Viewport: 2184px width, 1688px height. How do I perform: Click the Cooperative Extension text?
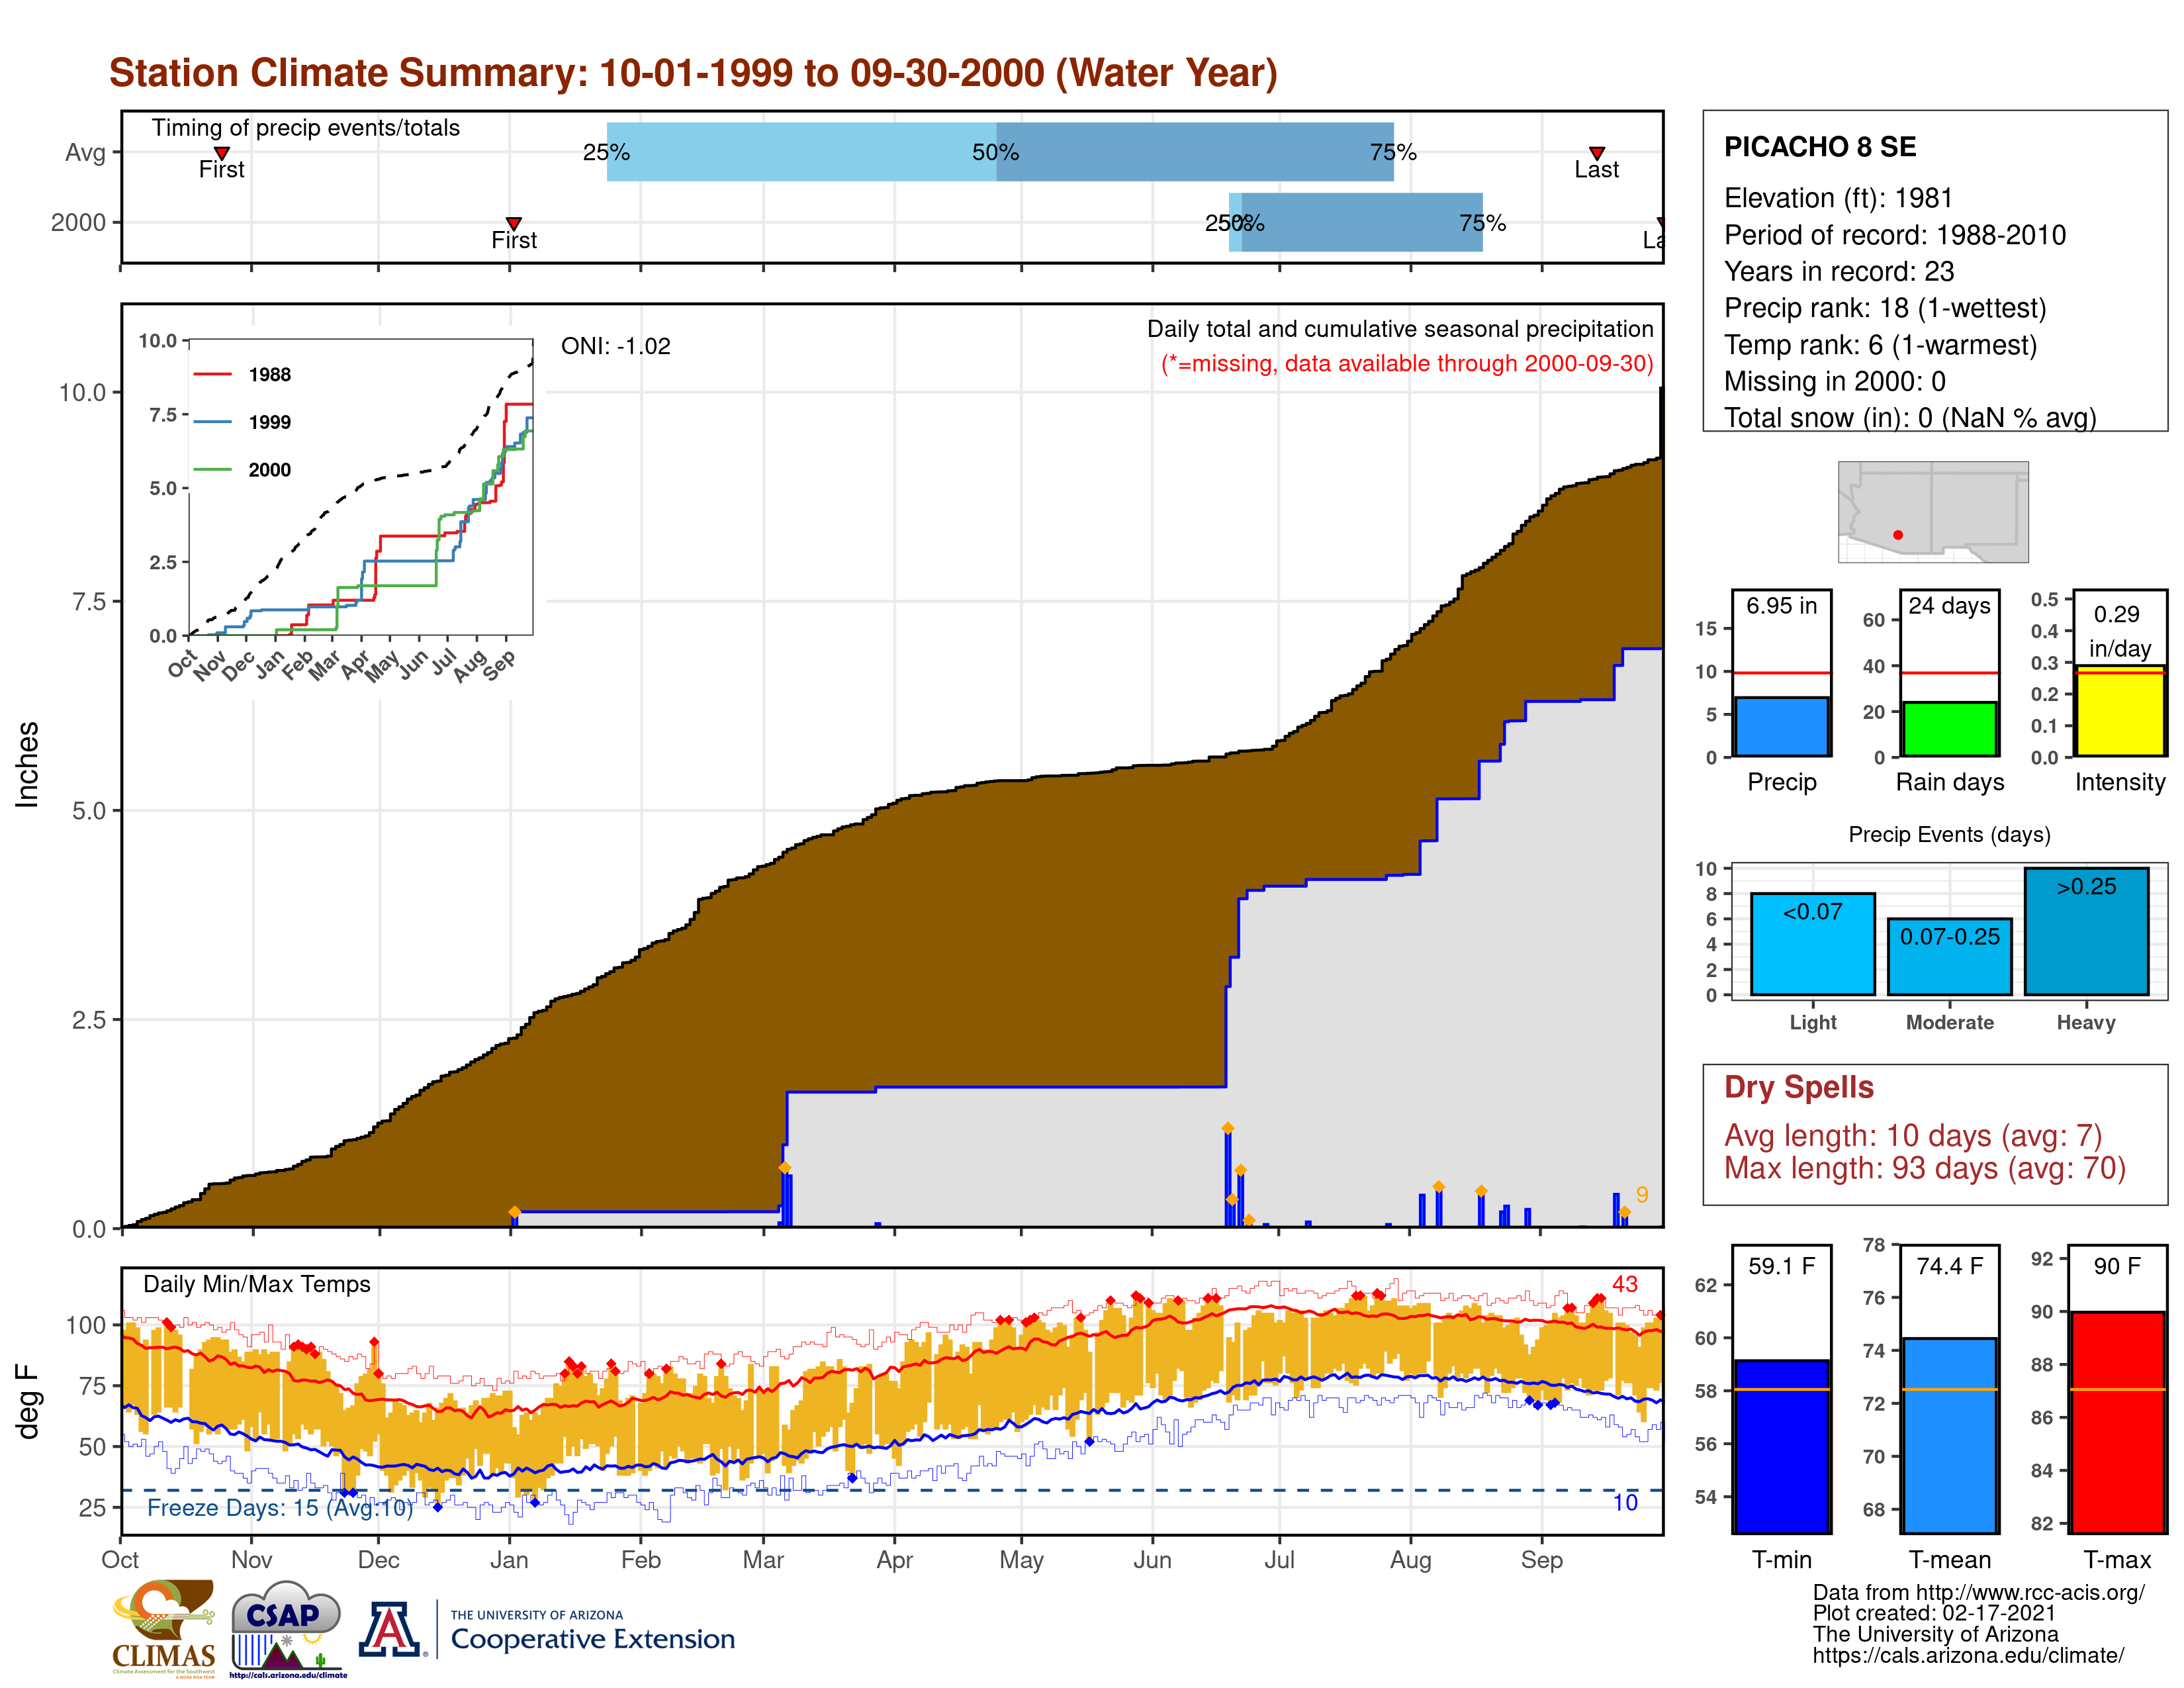pyautogui.click(x=592, y=1639)
